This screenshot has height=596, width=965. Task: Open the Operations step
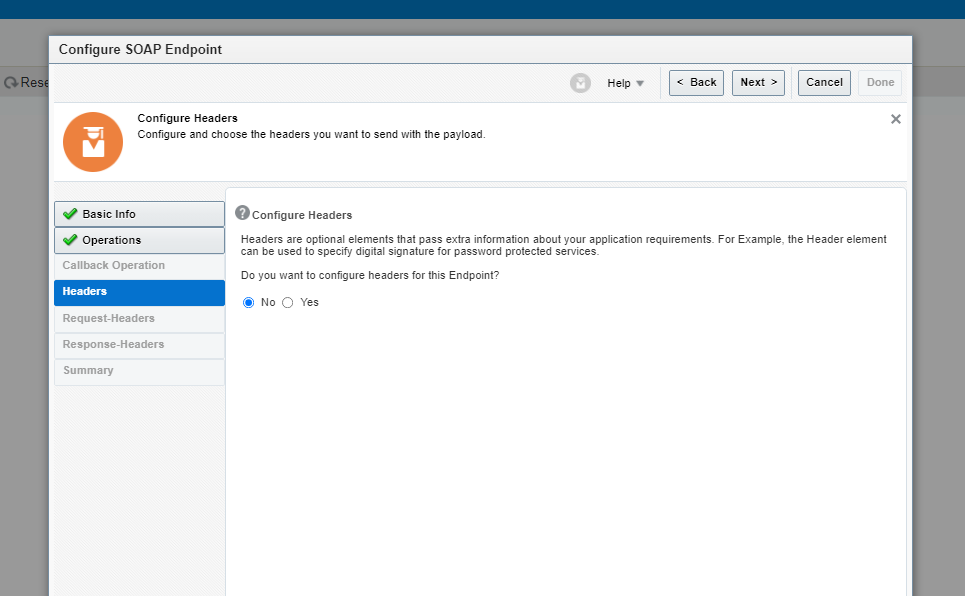pos(139,240)
